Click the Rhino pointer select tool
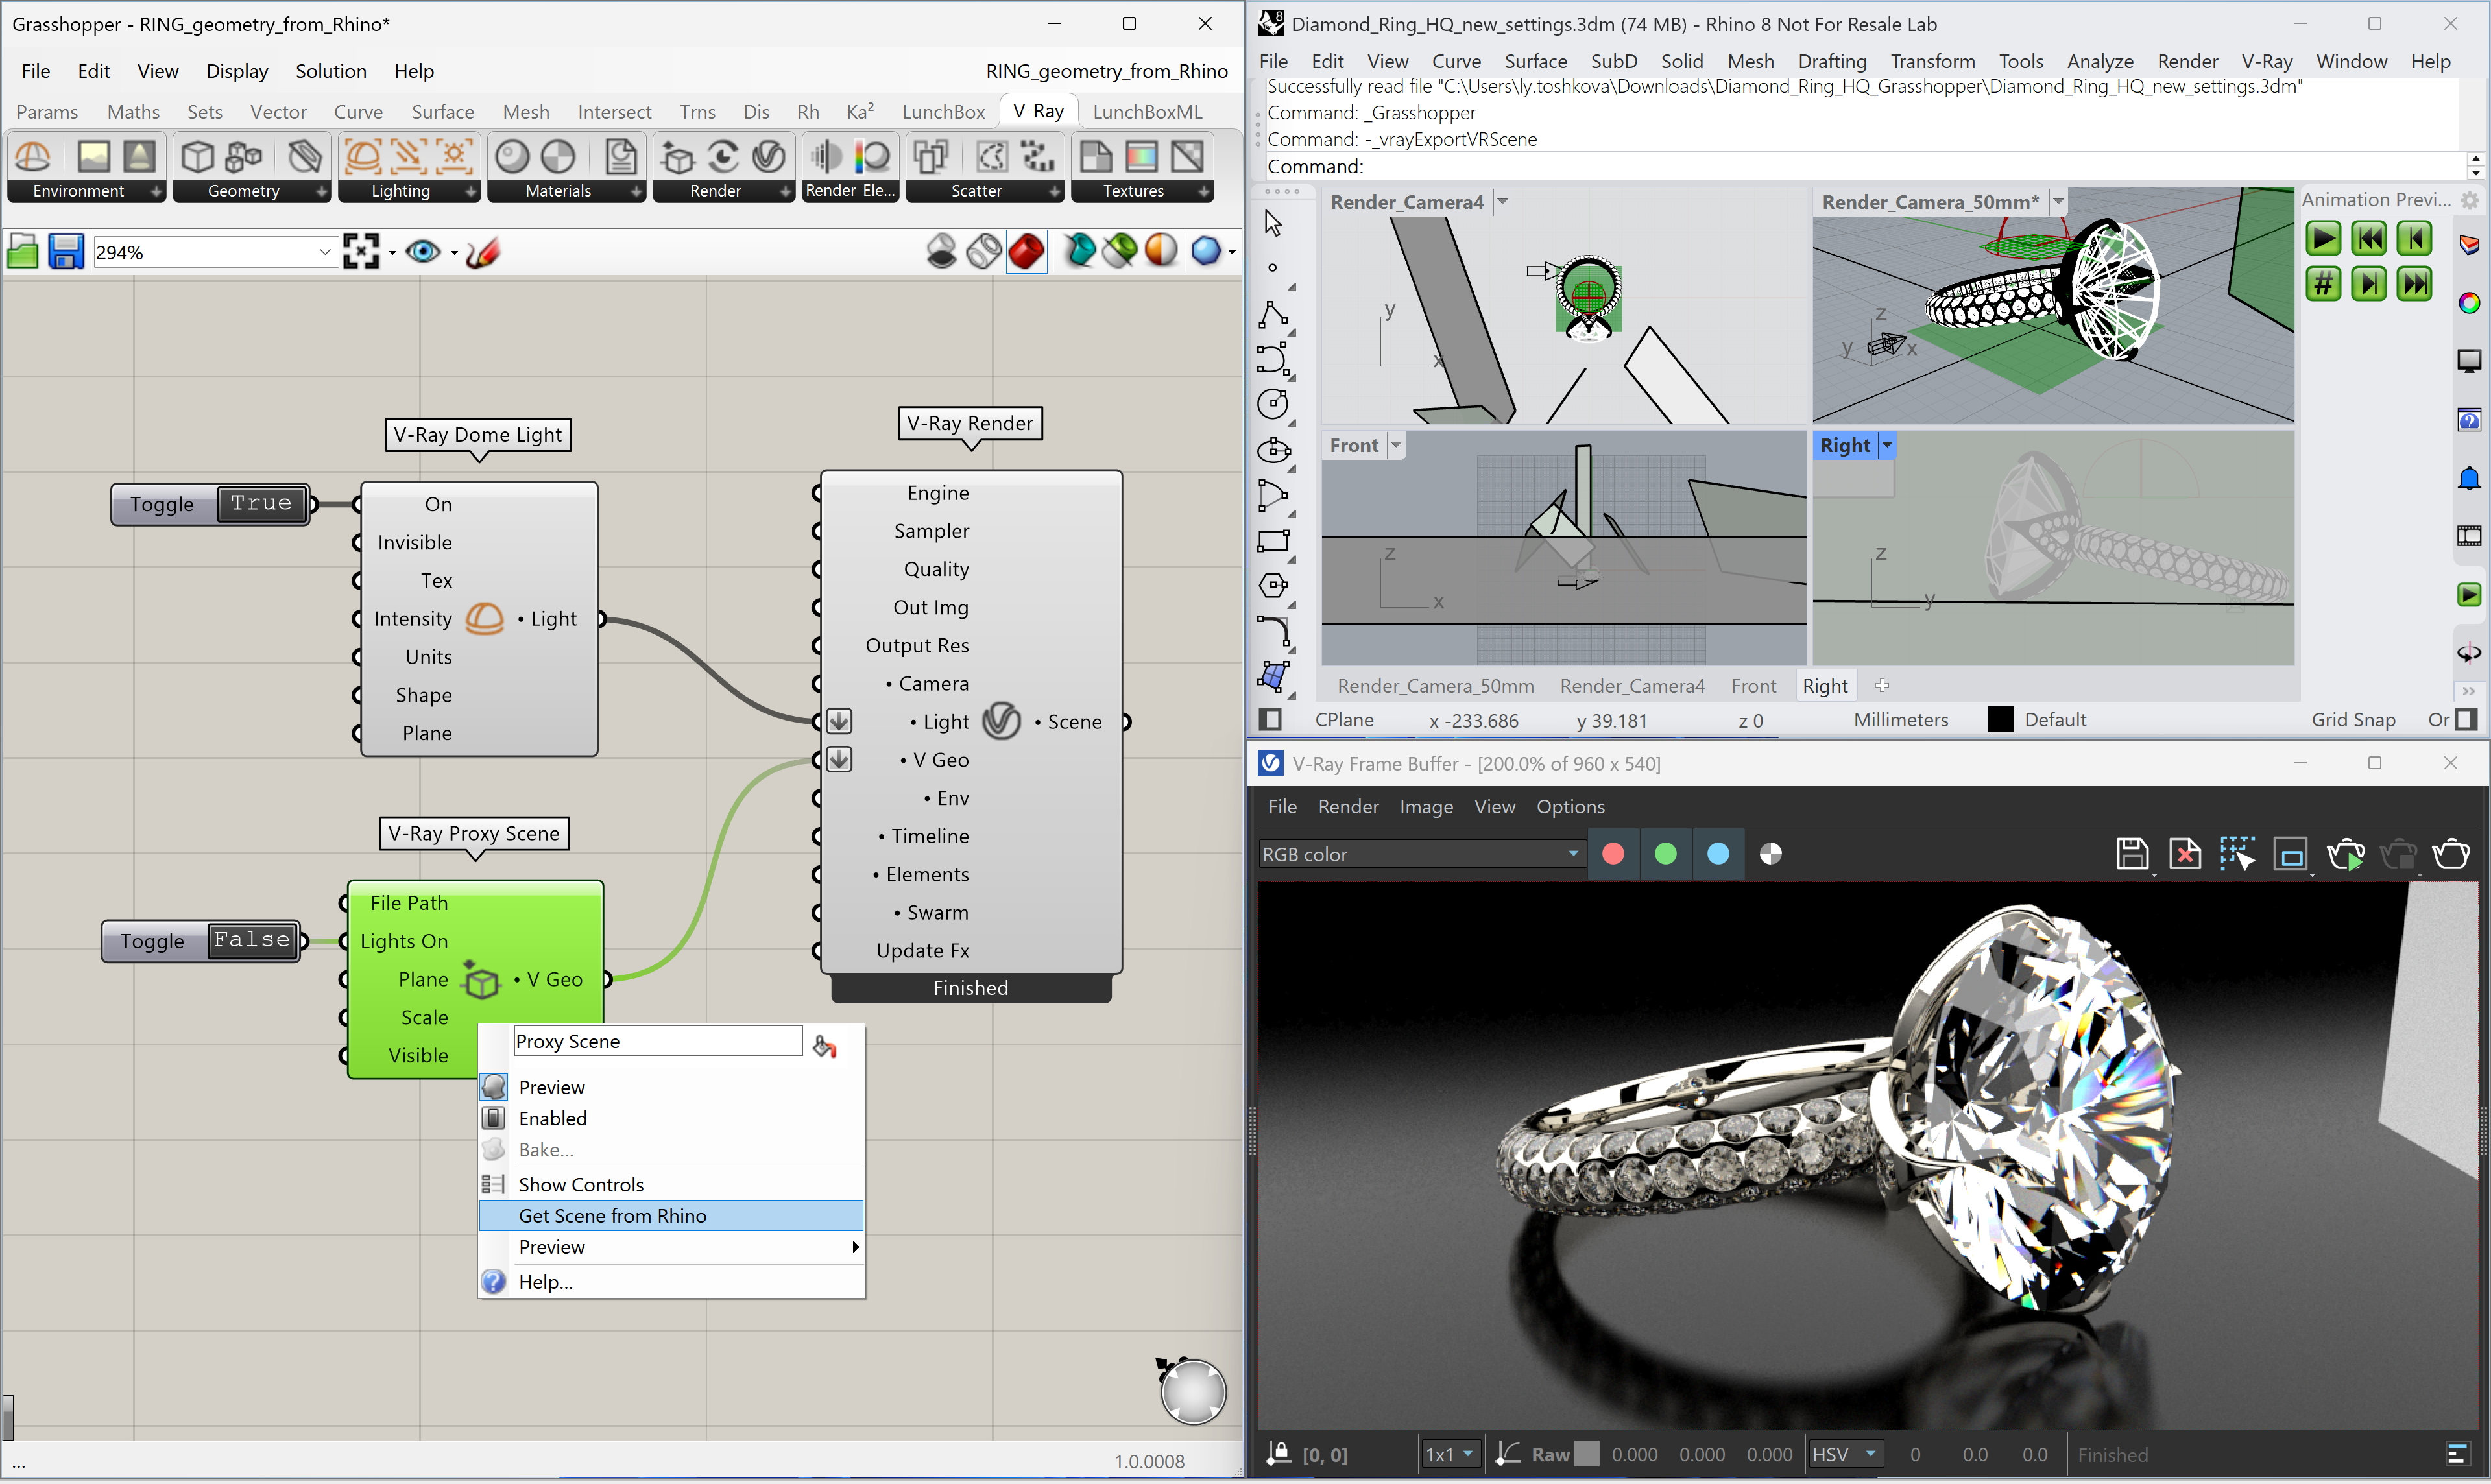The height and width of the screenshot is (1484, 2491). [1273, 222]
